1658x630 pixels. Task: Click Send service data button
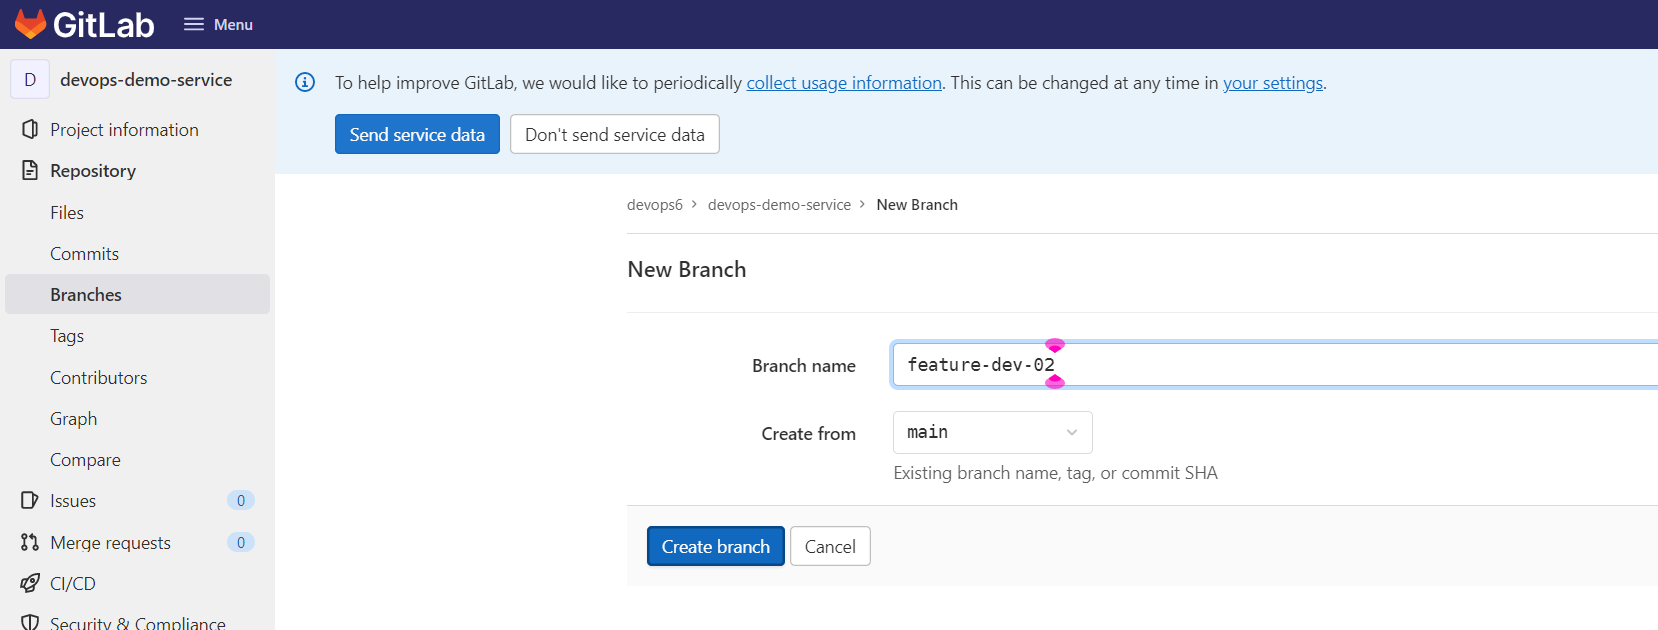point(417,134)
